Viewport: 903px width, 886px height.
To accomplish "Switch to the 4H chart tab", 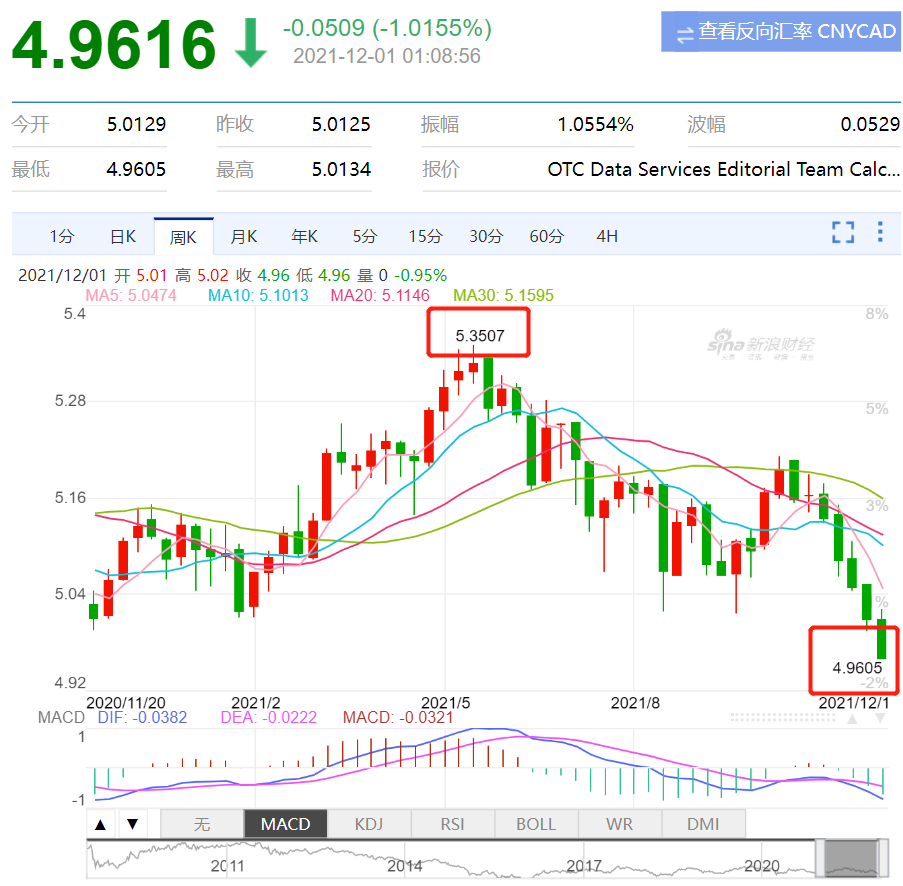I will pos(607,237).
